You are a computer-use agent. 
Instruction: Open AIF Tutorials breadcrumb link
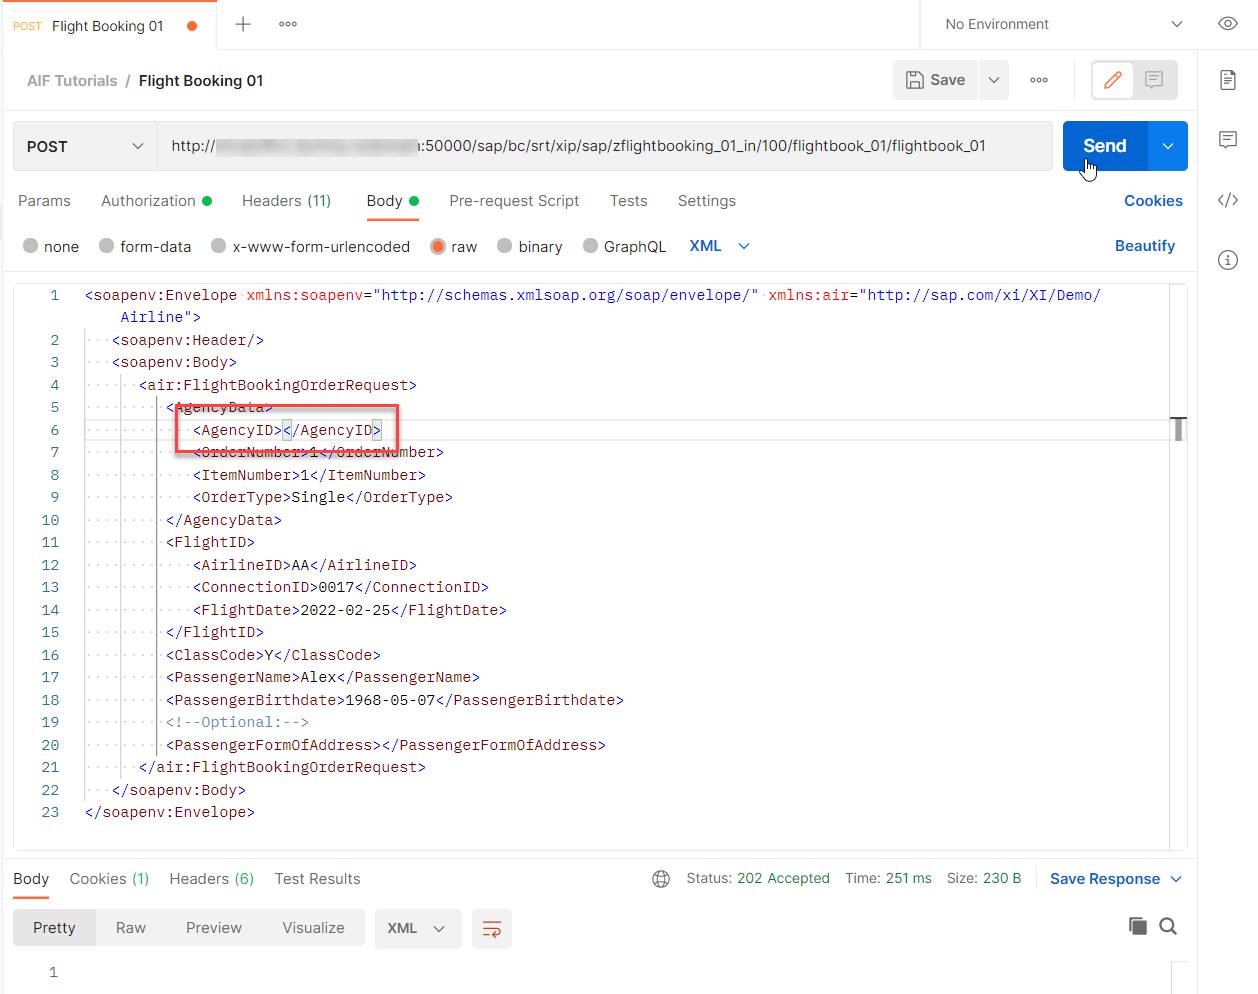[x=72, y=81]
